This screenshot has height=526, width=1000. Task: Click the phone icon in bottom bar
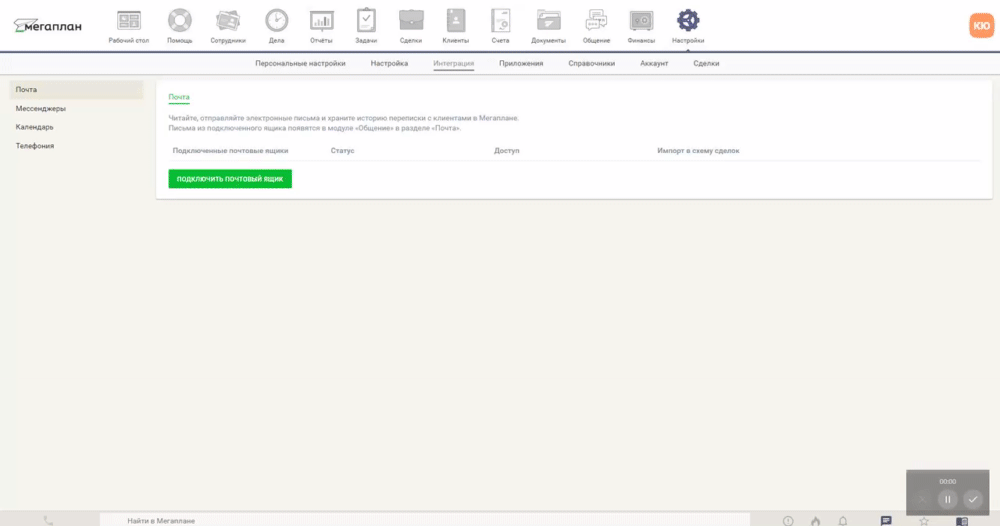(49, 520)
